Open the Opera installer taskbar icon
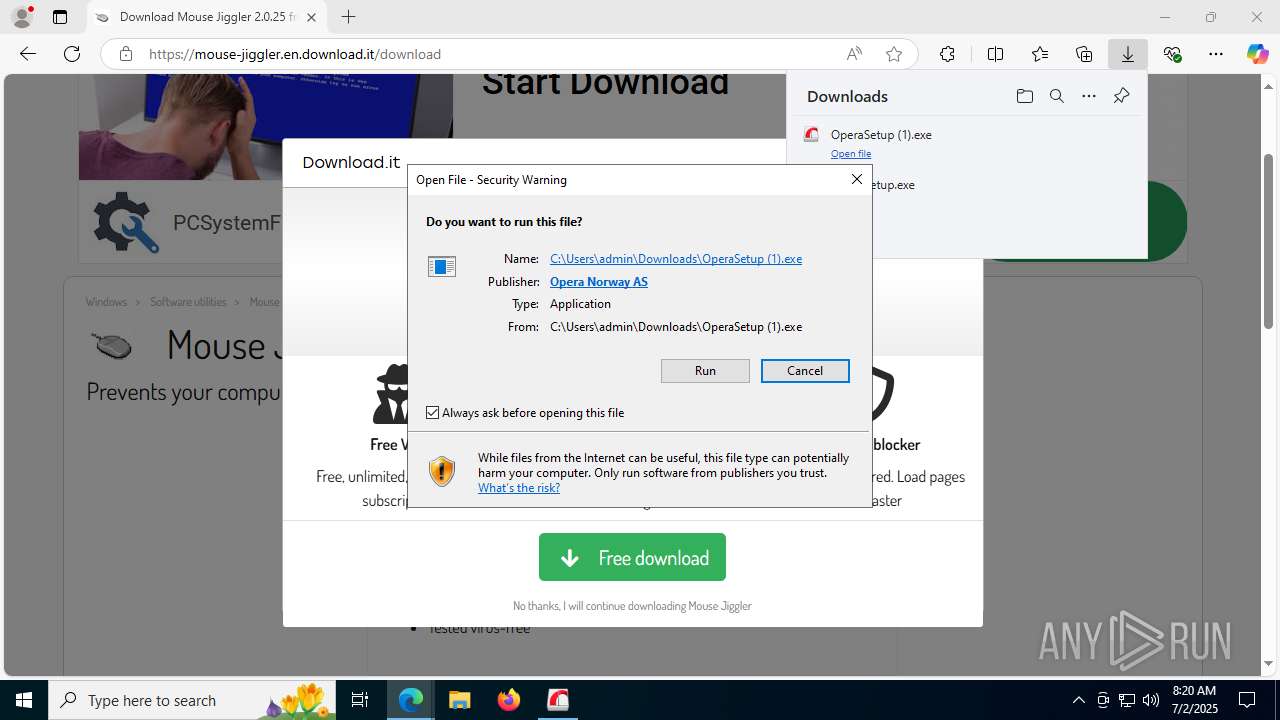Viewport: 1280px width, 720px height. [x=557, y=700]
